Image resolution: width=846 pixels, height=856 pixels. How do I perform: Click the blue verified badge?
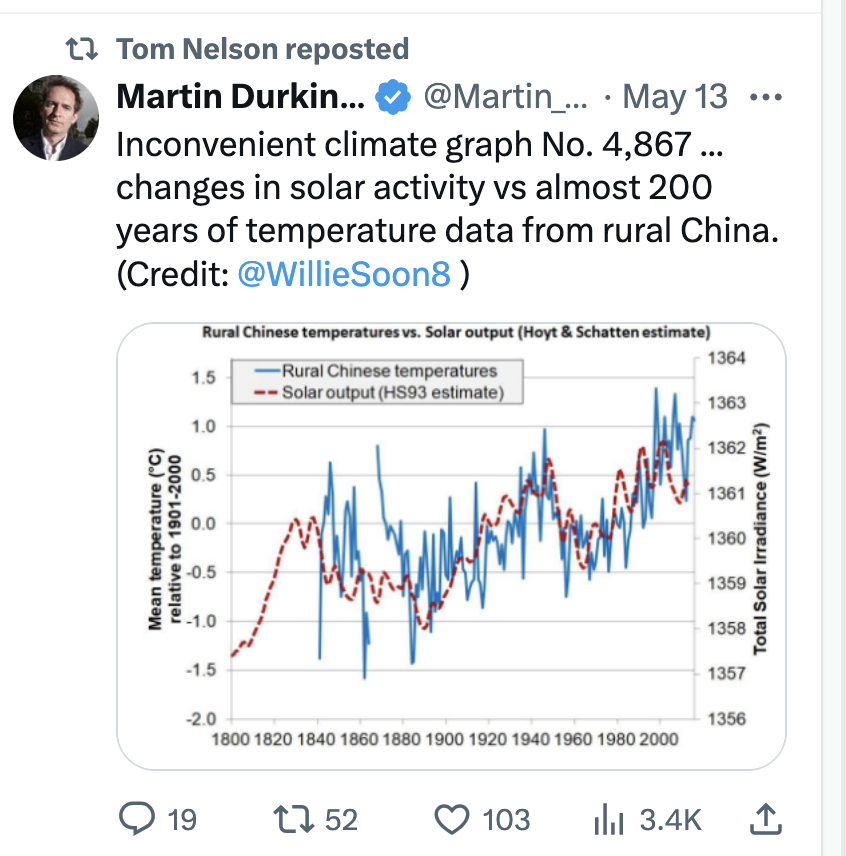tap(392, 97)
